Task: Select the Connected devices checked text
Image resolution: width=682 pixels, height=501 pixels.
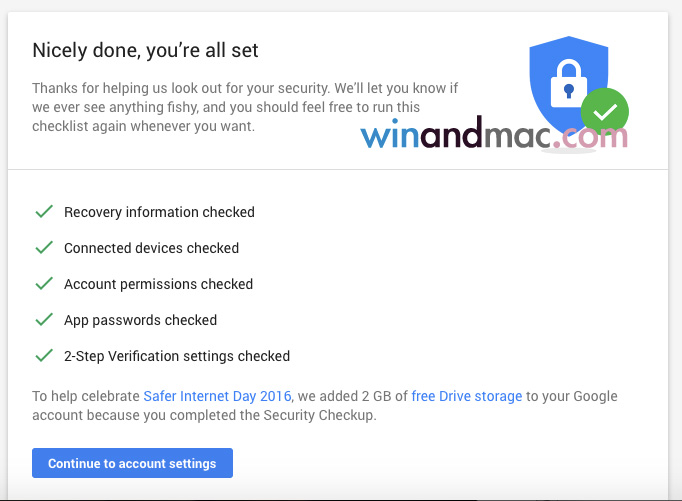Action: coord(151,248)
